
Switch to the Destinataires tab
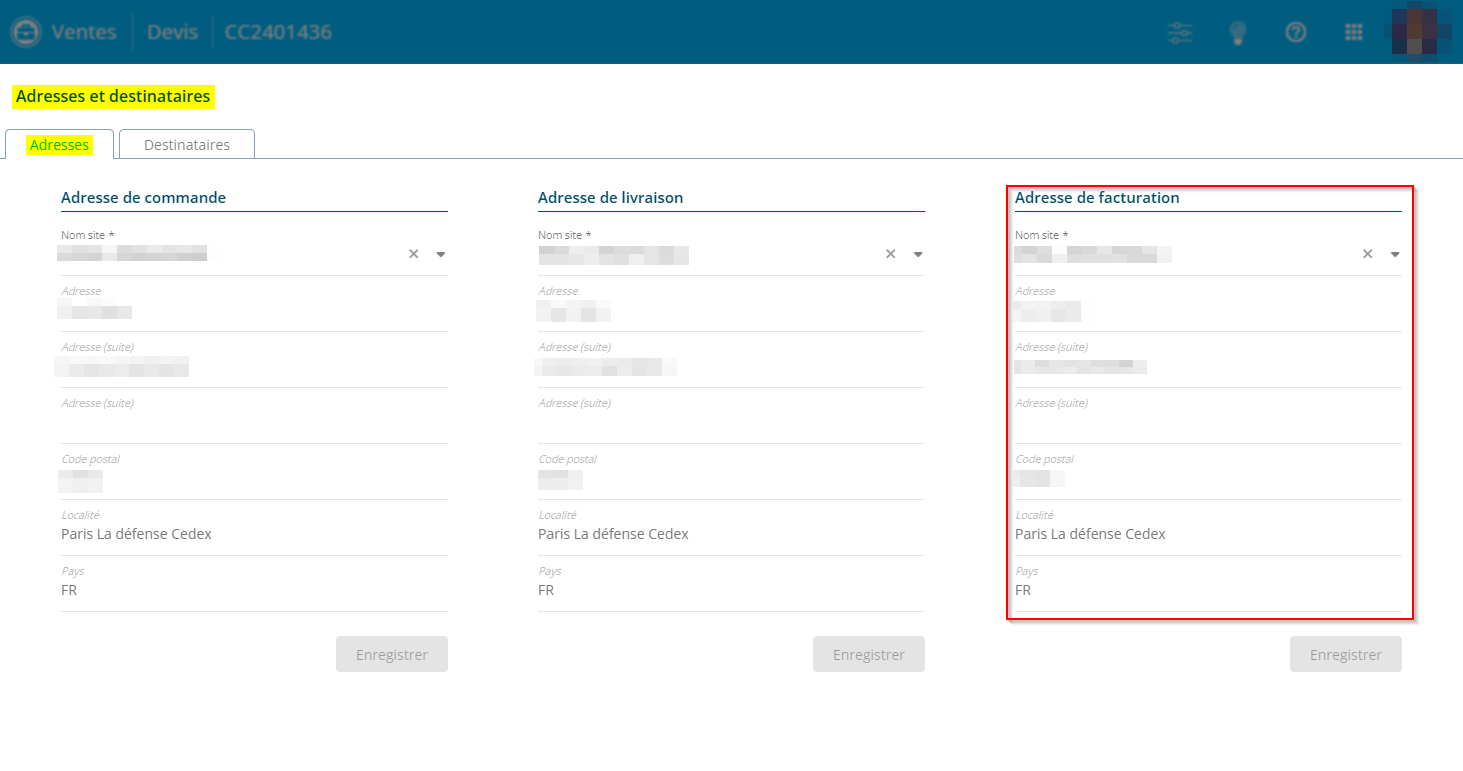187,145
